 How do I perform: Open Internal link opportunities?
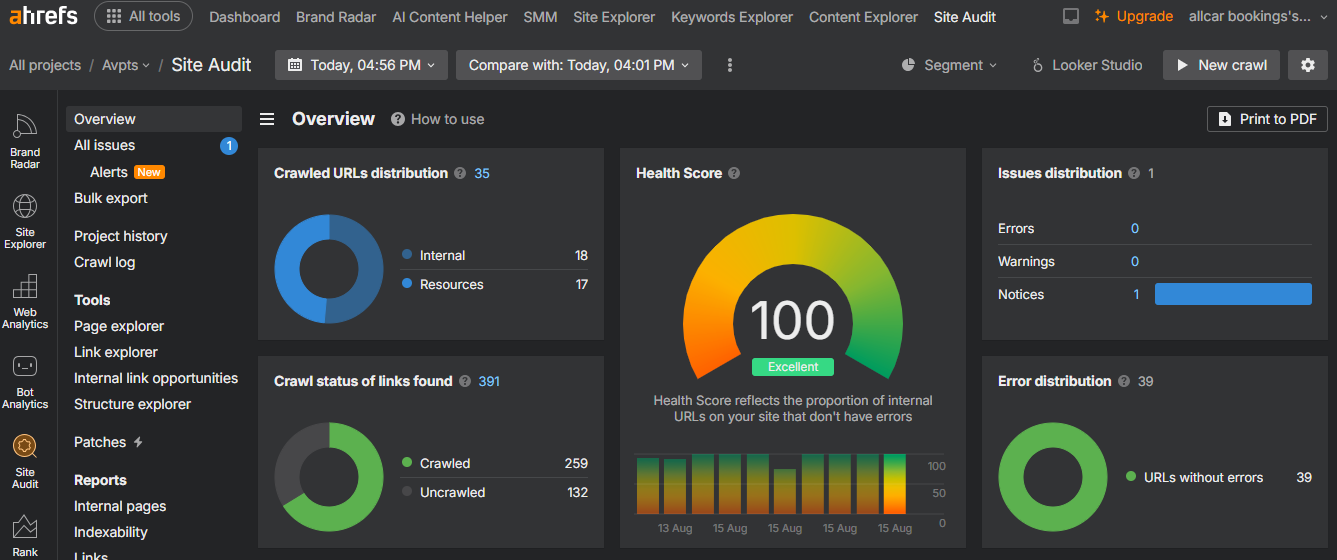[x=156, y=378]
